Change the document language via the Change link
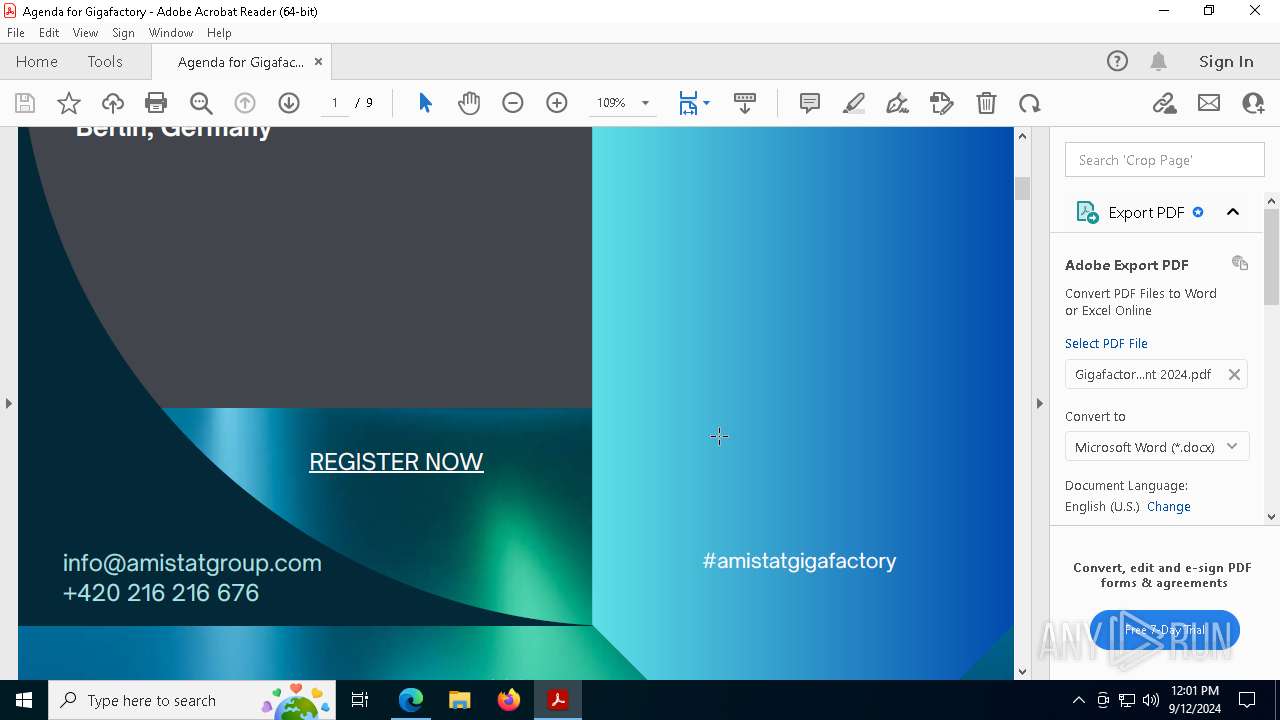 [x=1169, y=506]
